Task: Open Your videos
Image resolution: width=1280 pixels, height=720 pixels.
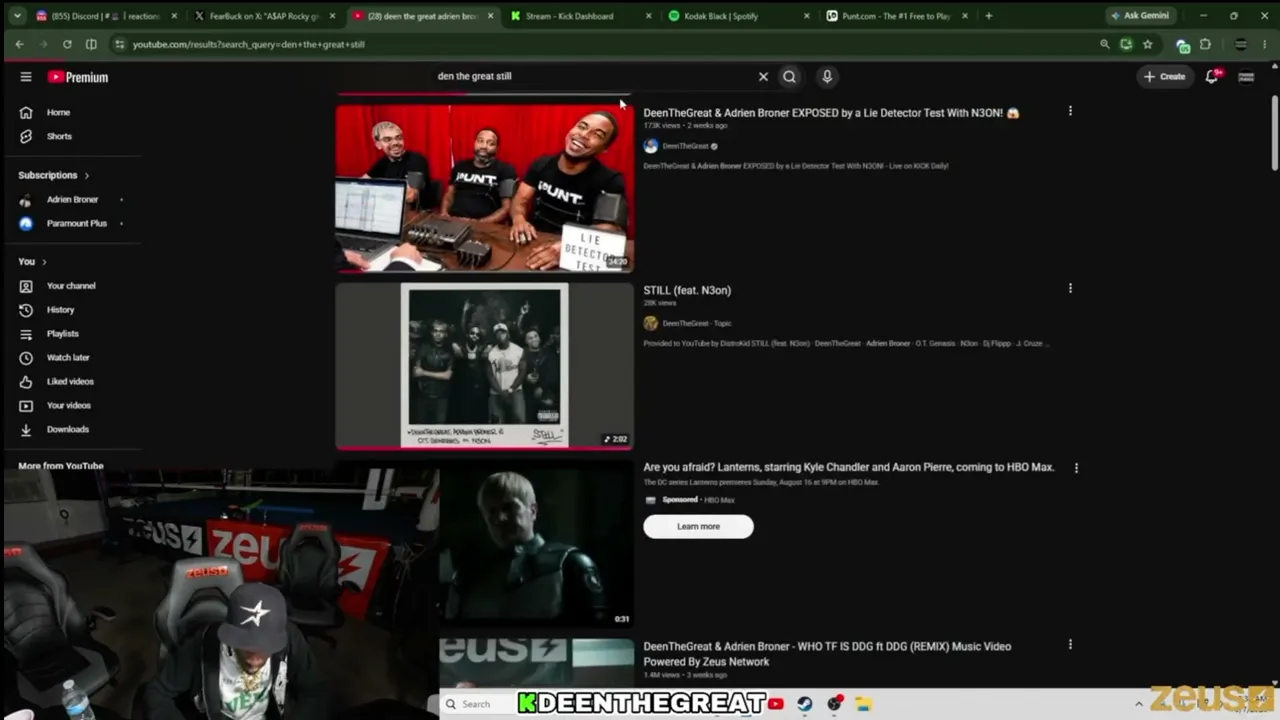Action: (68, 406)
